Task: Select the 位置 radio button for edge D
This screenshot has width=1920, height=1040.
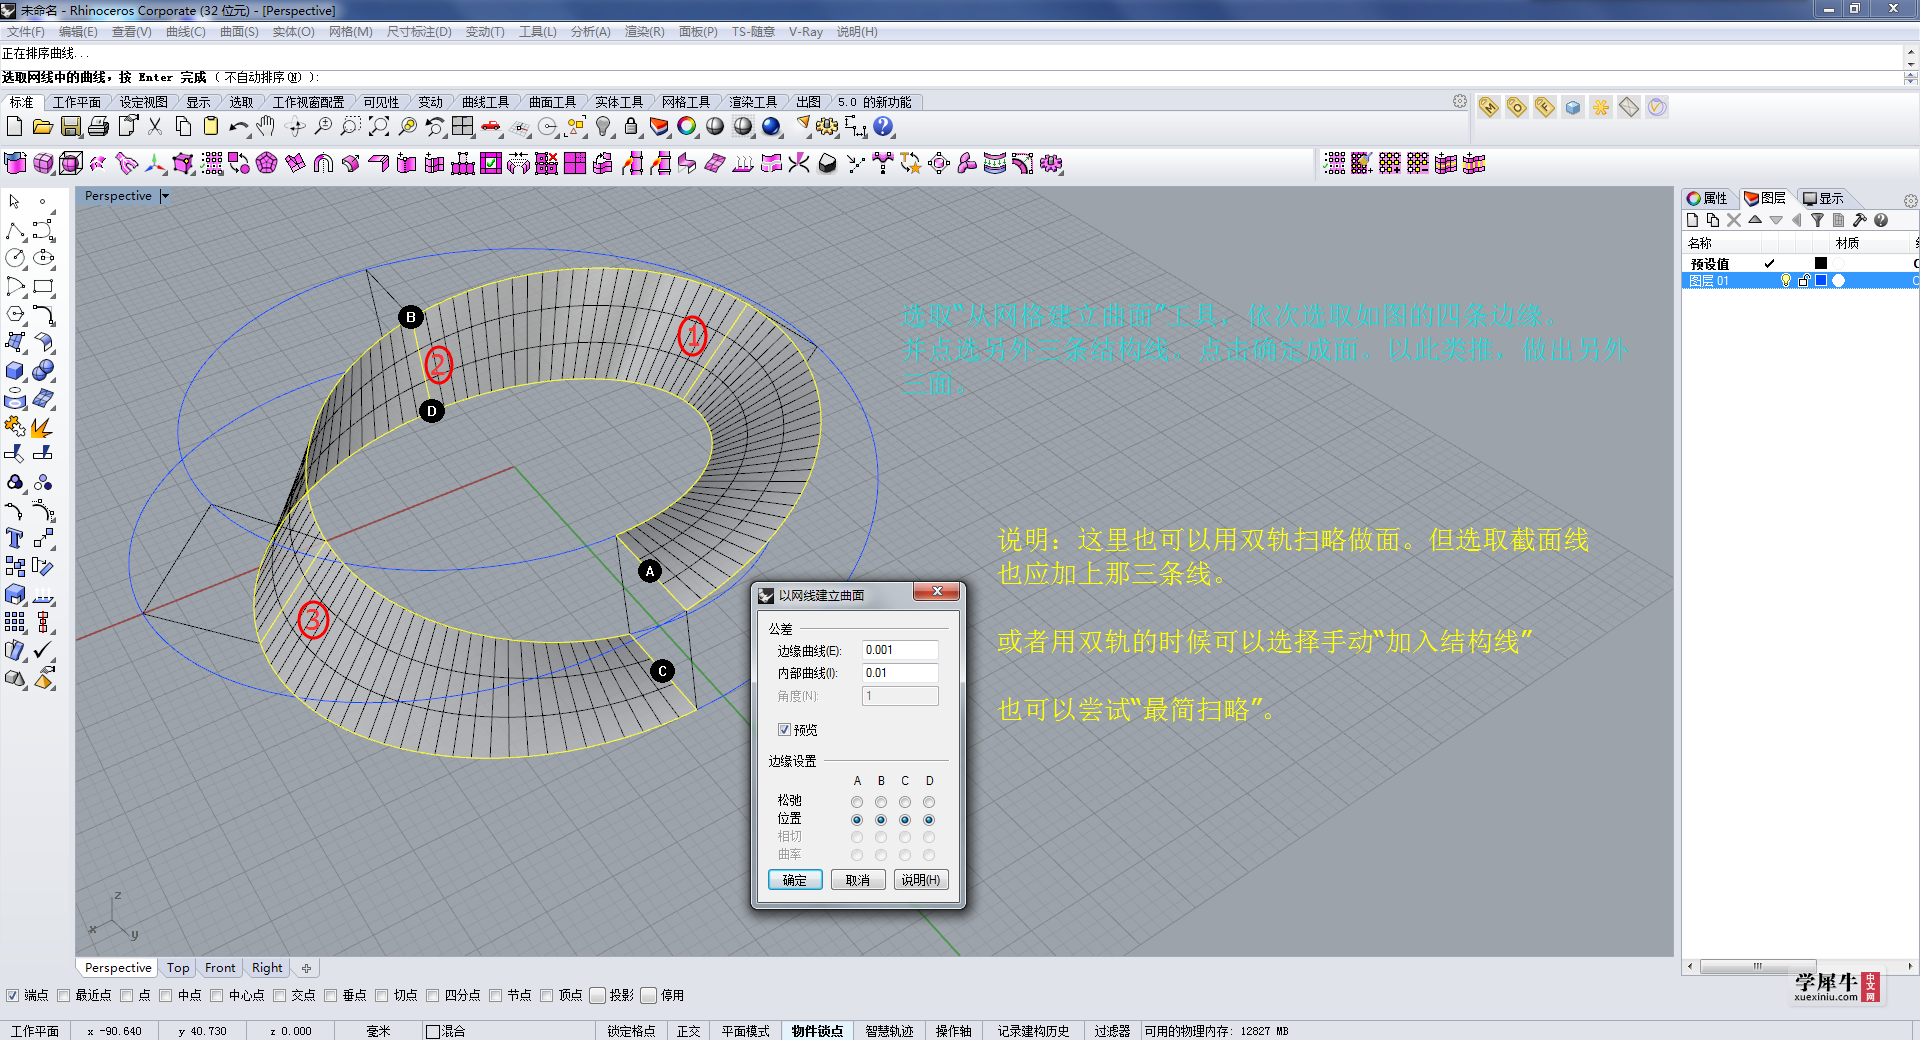Action: point(929,820)
